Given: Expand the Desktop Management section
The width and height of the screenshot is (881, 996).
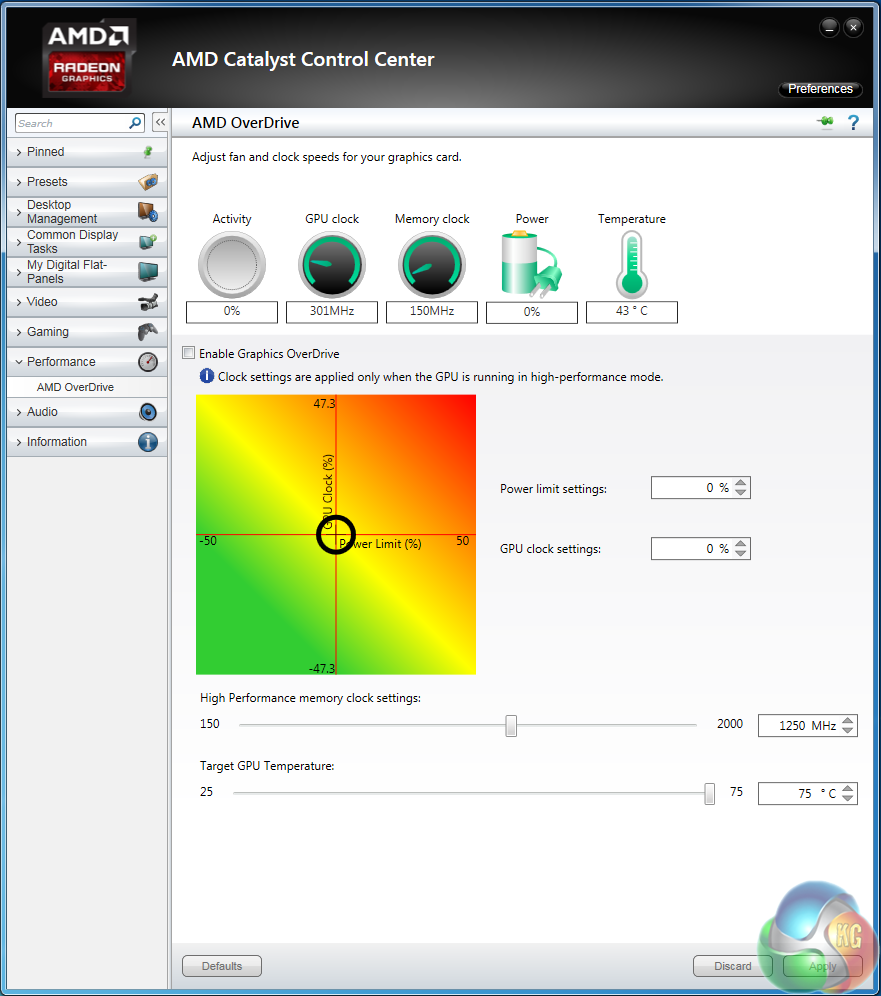Looking at the screenshot, I should 62,212.
